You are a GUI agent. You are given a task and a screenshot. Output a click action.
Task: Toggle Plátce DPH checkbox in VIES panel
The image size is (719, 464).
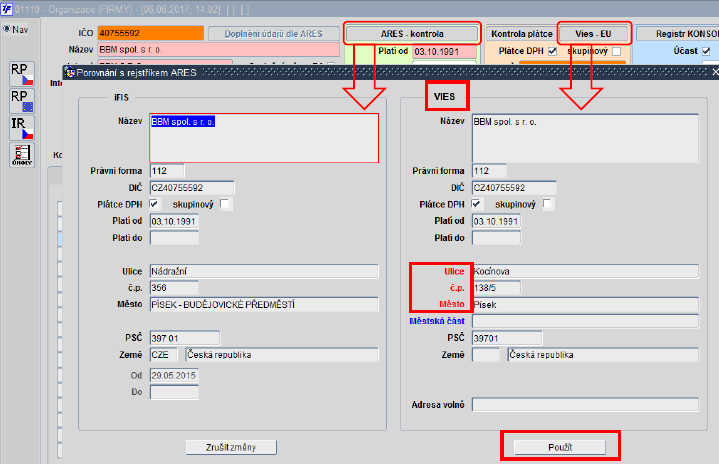[x=477, y=204]
